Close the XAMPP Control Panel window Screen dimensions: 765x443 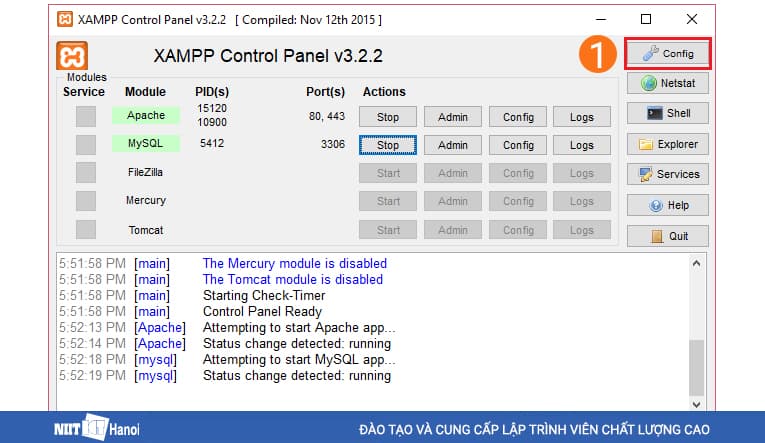click(x=692, y=20)
